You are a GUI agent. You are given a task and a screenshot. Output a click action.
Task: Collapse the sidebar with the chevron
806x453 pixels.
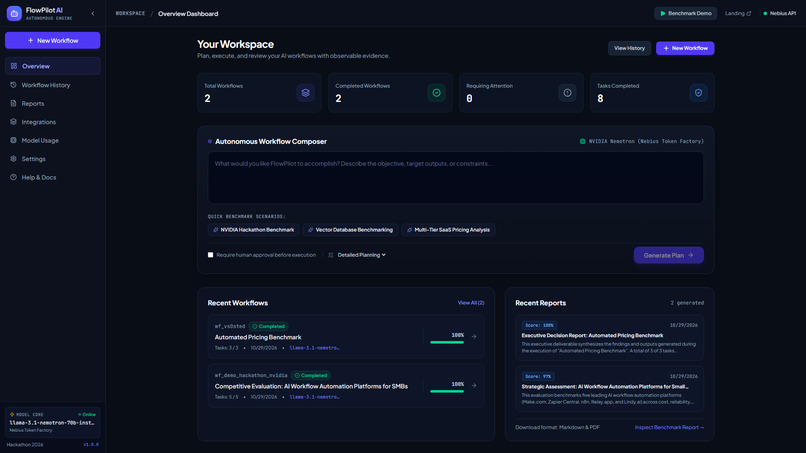coord(93,14)
